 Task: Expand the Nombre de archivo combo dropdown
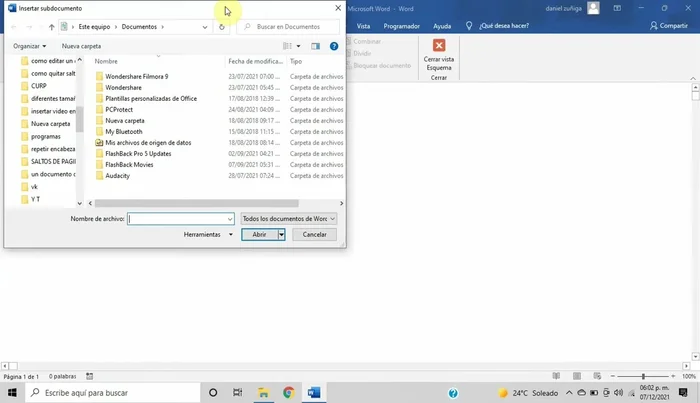coord(230,219)
